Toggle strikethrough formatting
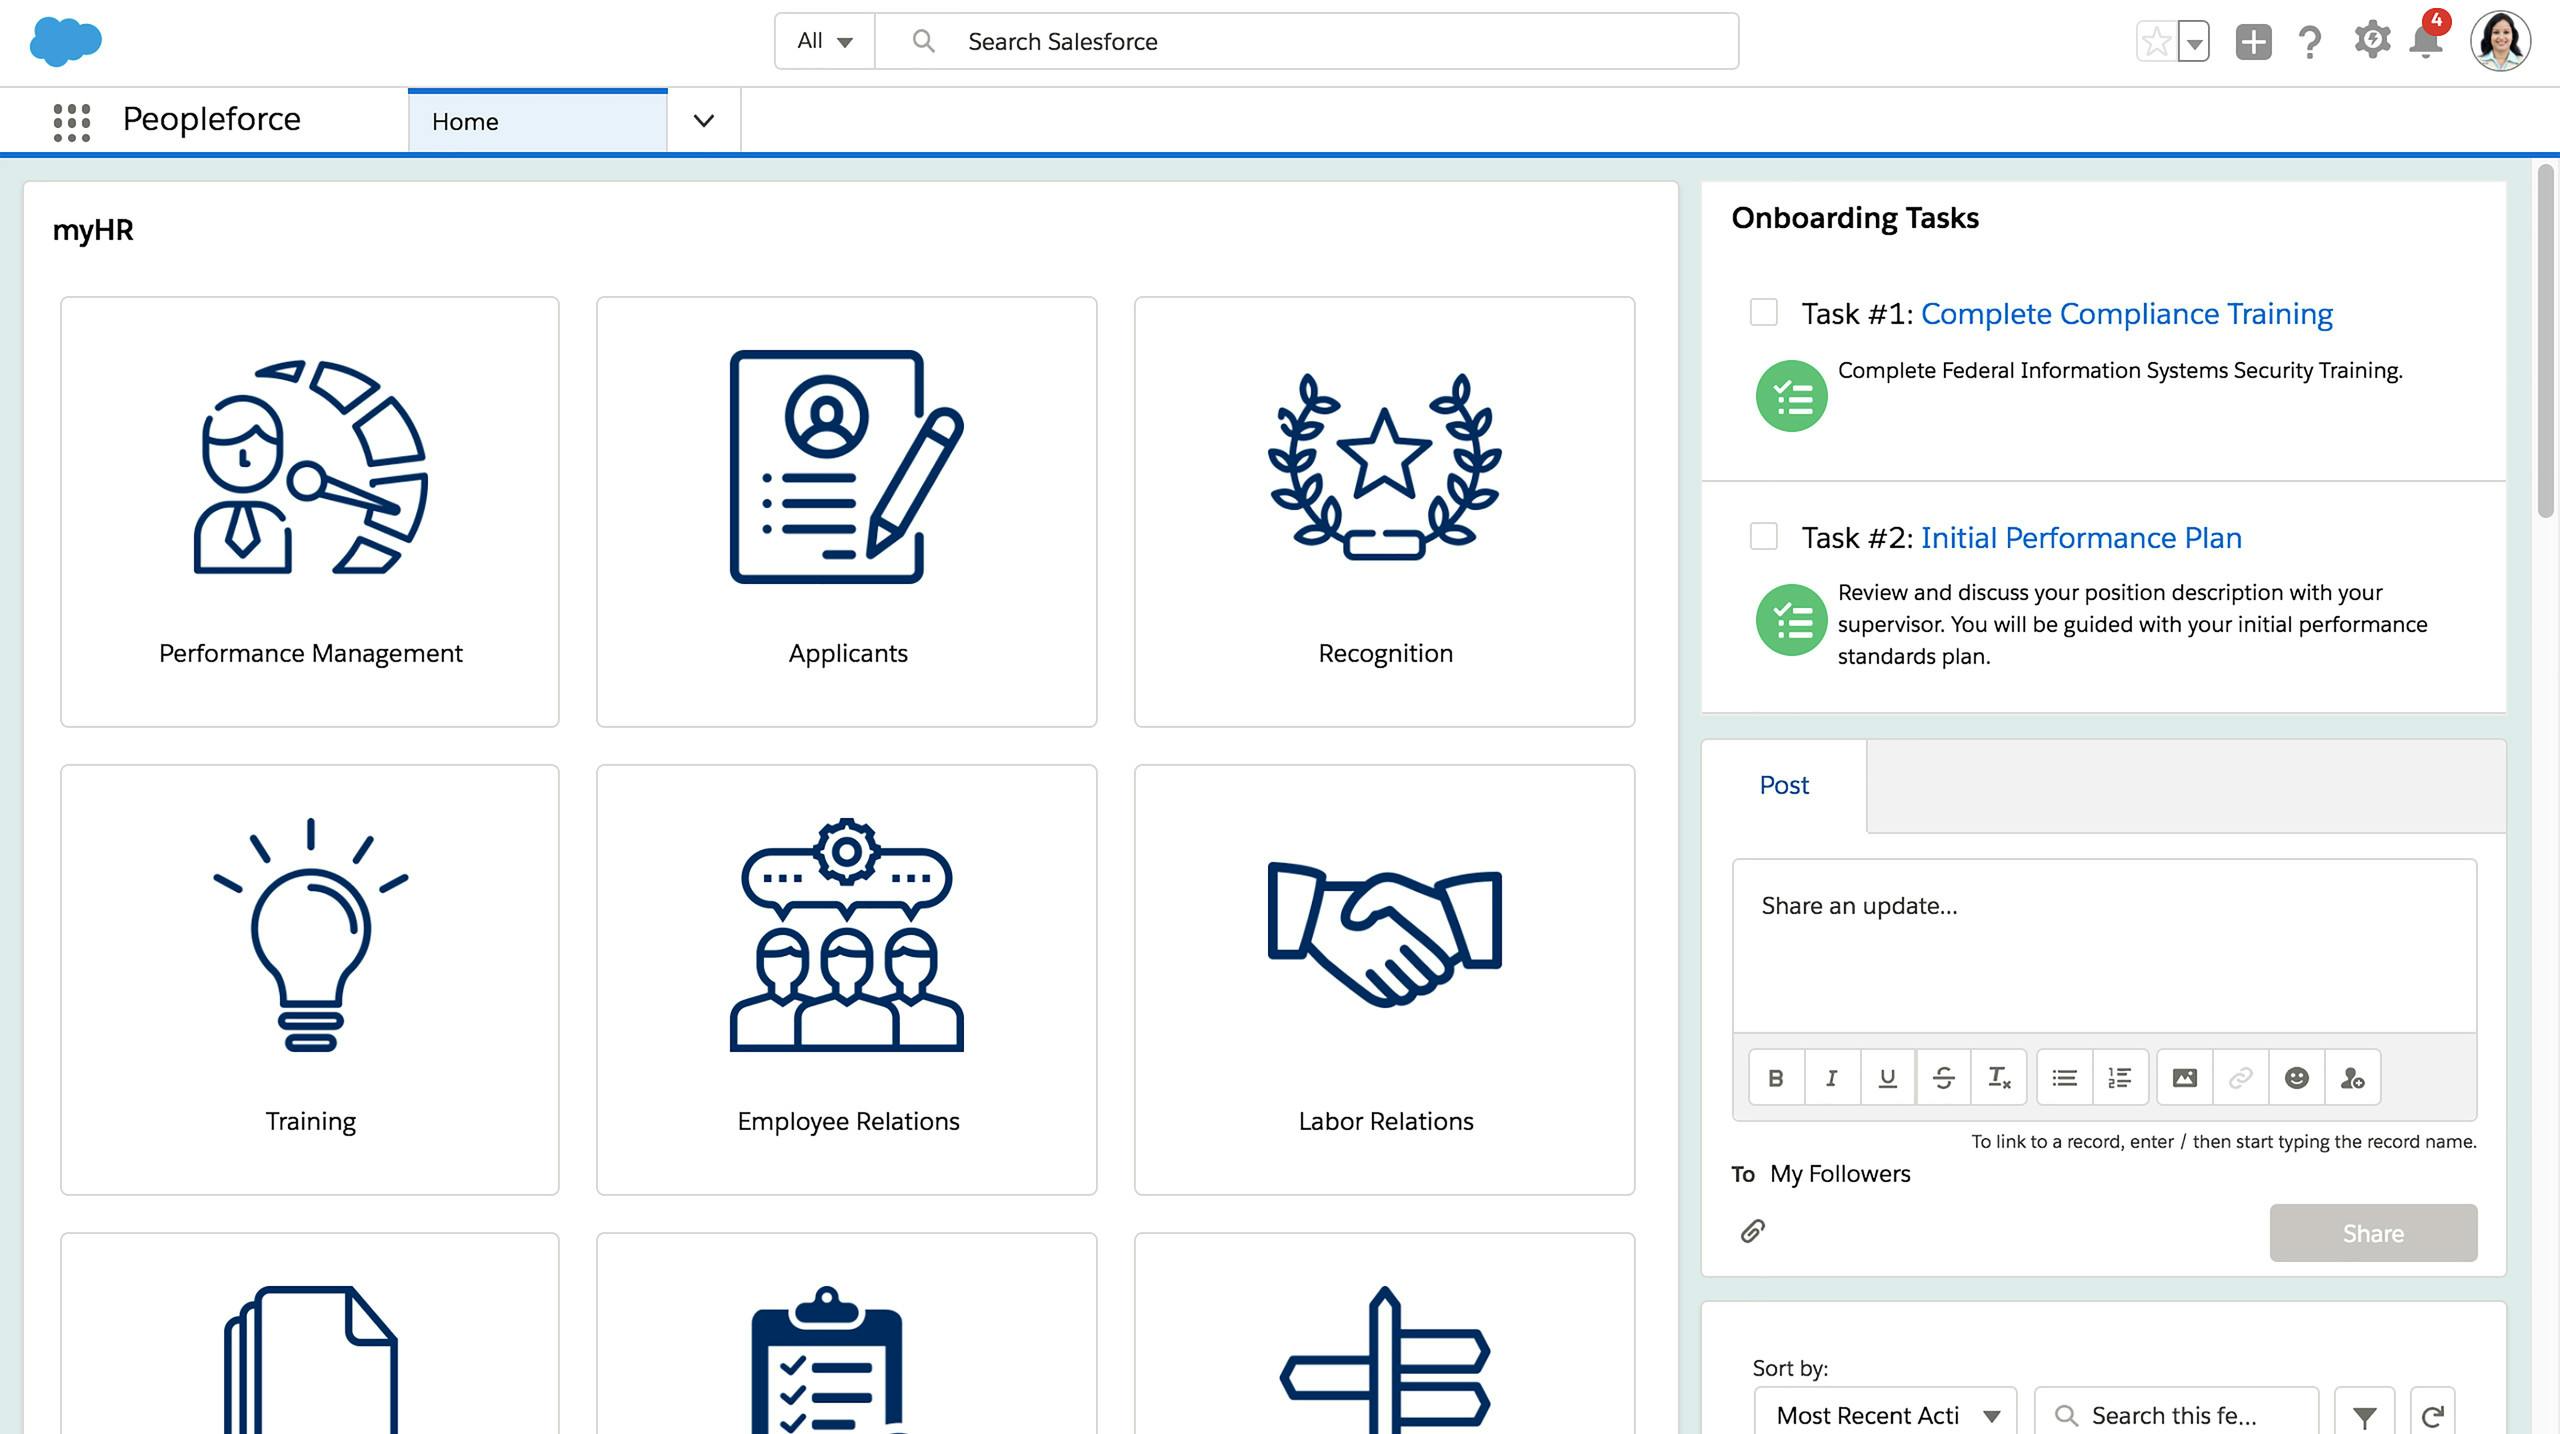 [x=1943, y=1078]
